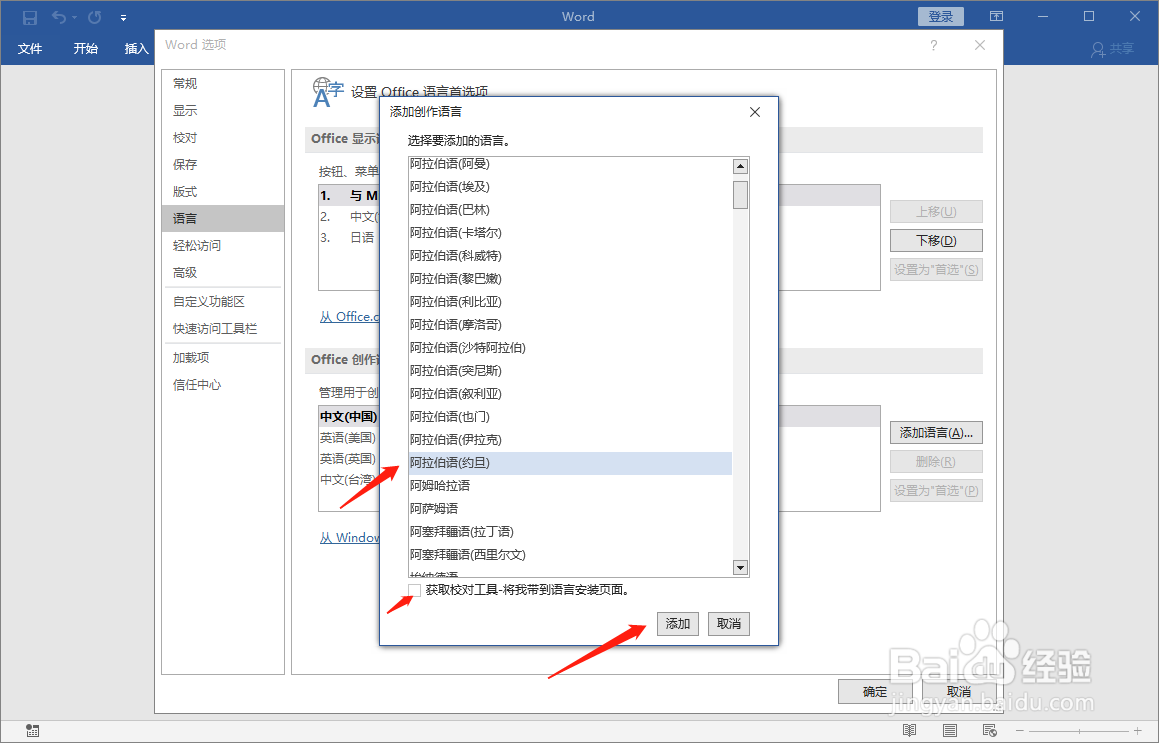Select 信任中心 in the options sidebar
The image size is (1159, 743).
tap(222, 384)
